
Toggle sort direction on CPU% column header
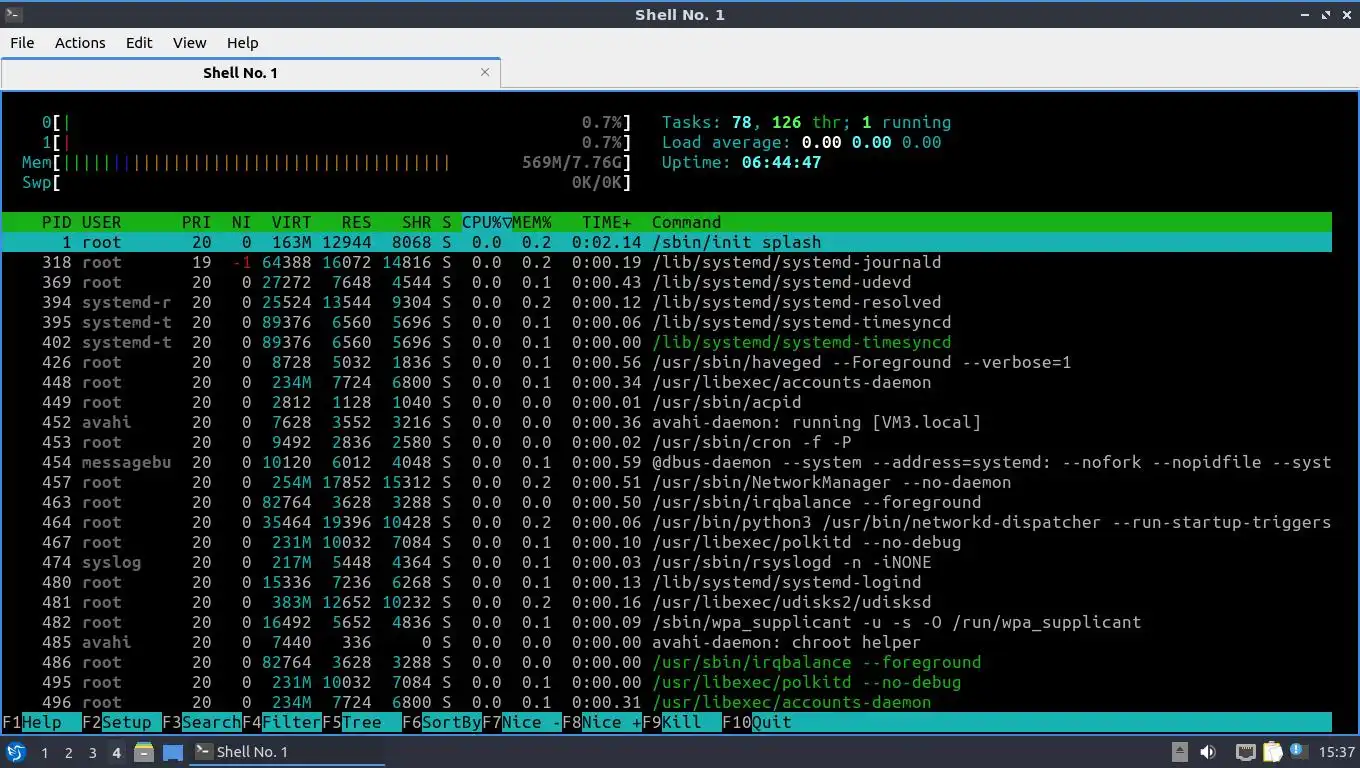[x=486, y=222]
